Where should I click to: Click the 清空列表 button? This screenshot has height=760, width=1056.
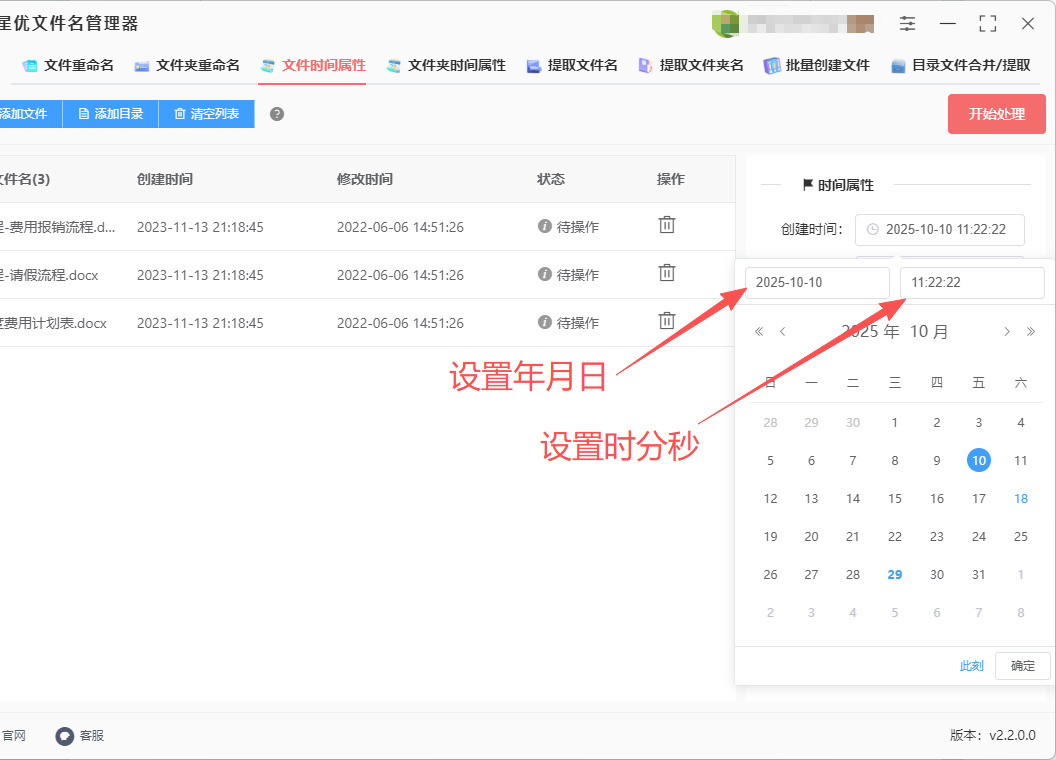[x=206, y=114]
